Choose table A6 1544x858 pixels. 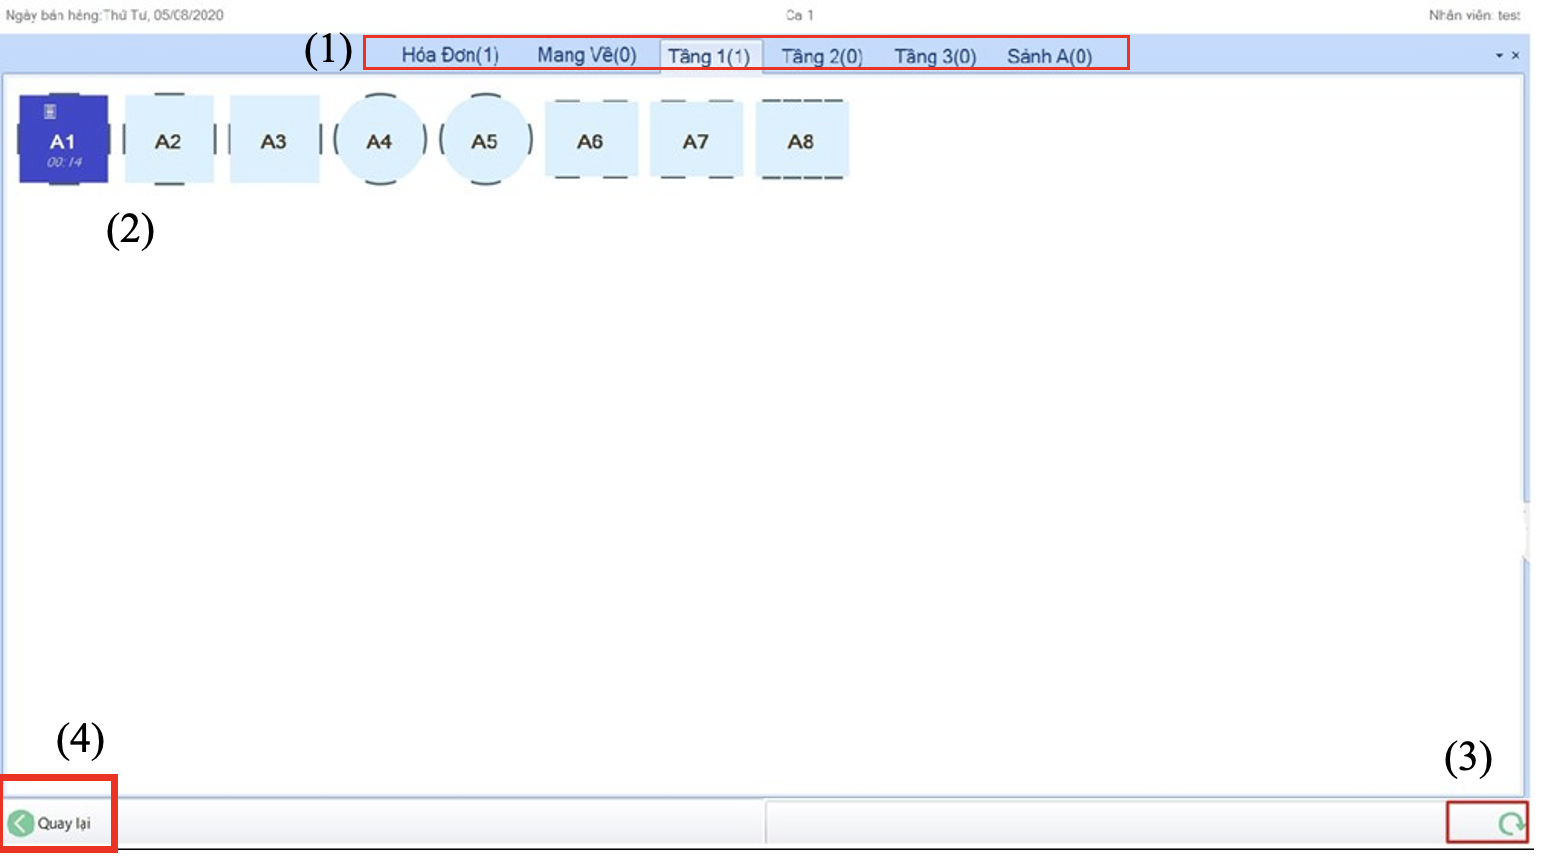coord(591,140)
